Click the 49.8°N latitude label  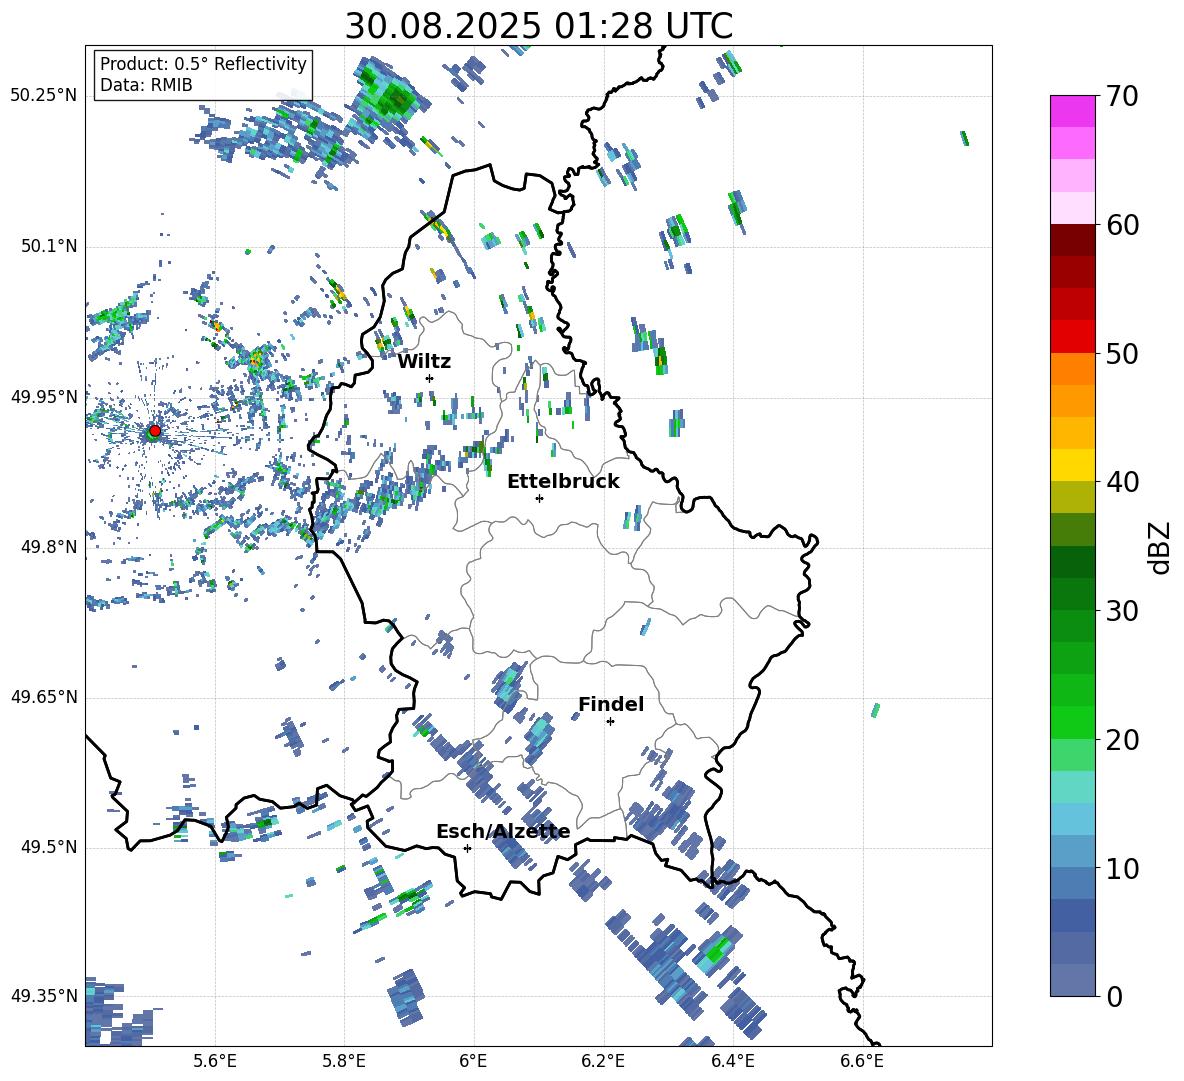pyautogui.click(x=49, y=547)
